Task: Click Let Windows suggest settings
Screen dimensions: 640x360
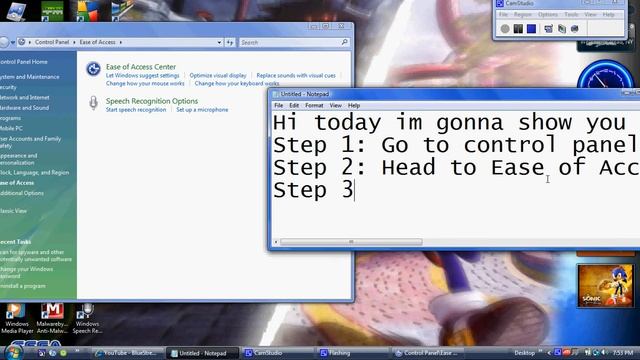Action: pyautogui.click(x=142, y=76)
